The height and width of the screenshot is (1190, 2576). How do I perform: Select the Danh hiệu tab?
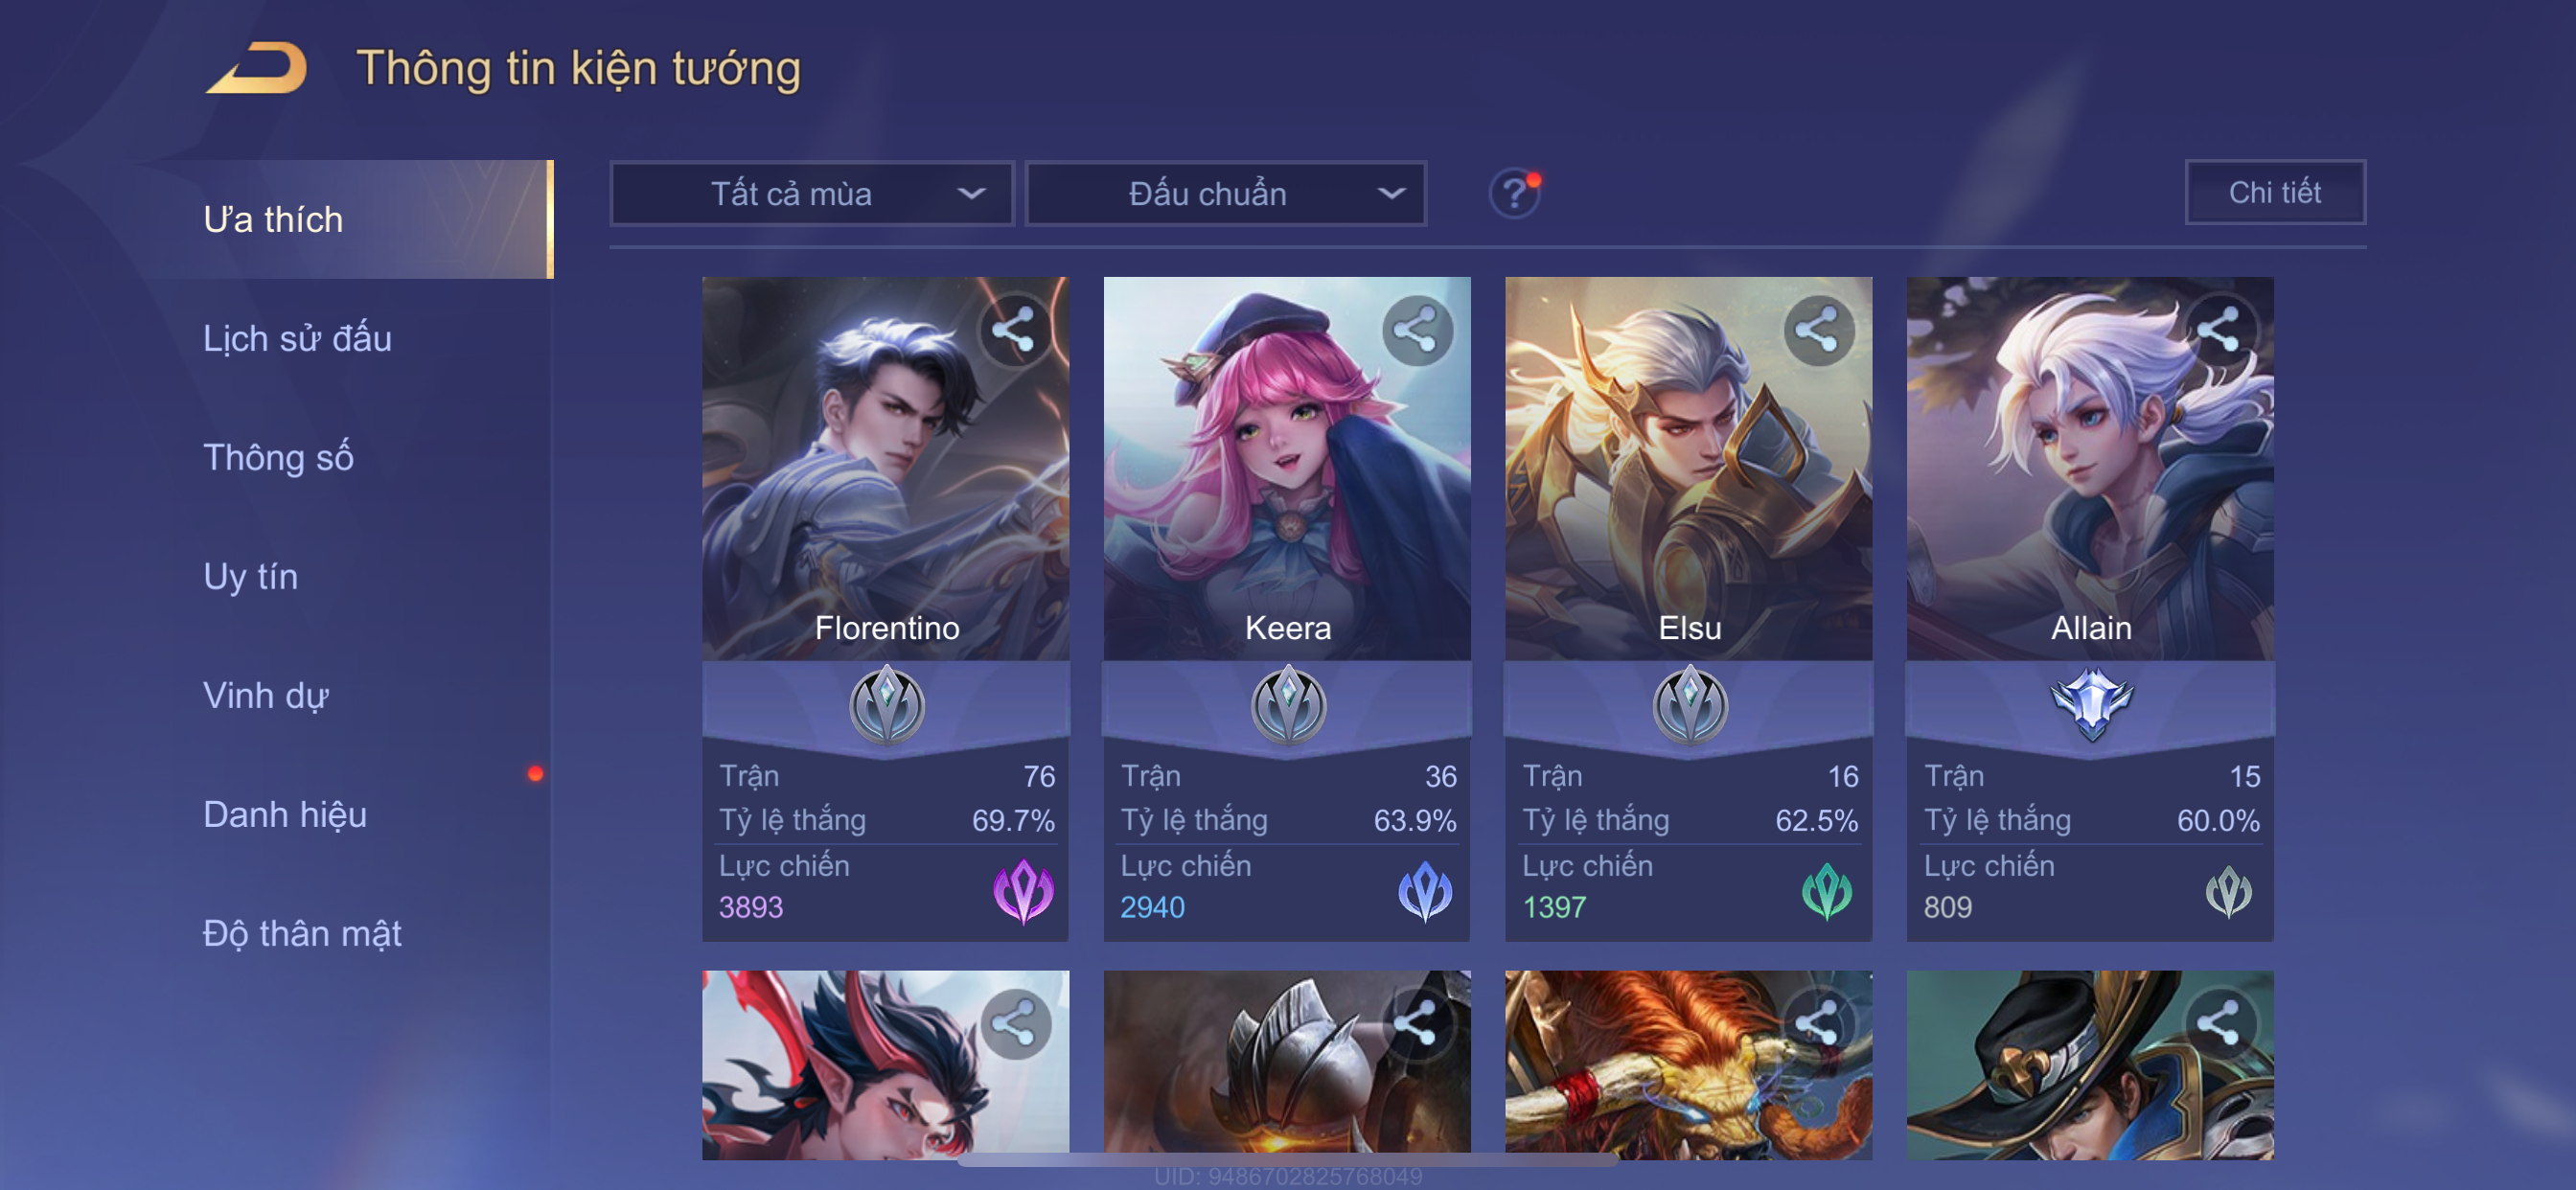285,814
